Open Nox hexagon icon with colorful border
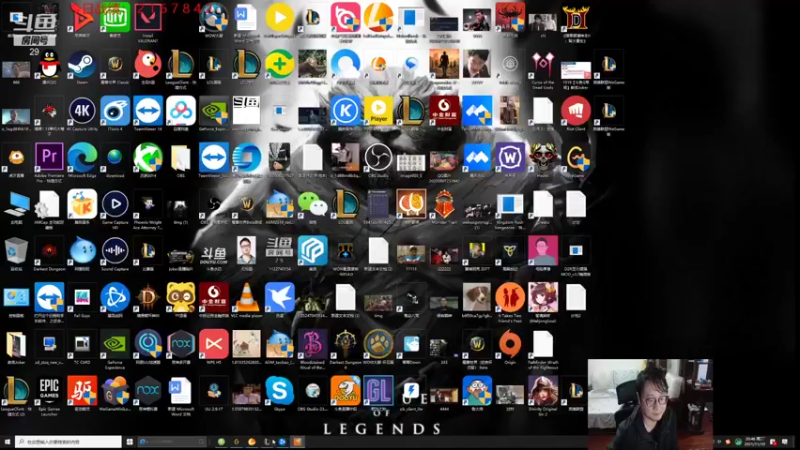 coord(181,344)
